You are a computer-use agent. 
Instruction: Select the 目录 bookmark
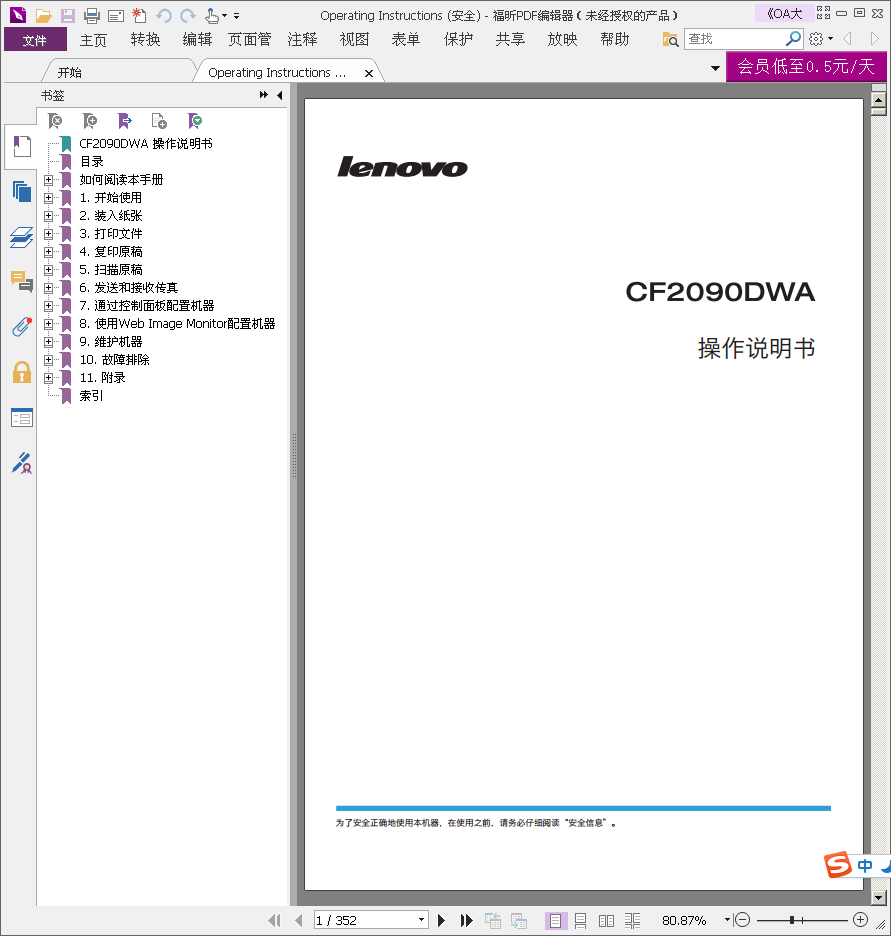(x=91, y=162)
